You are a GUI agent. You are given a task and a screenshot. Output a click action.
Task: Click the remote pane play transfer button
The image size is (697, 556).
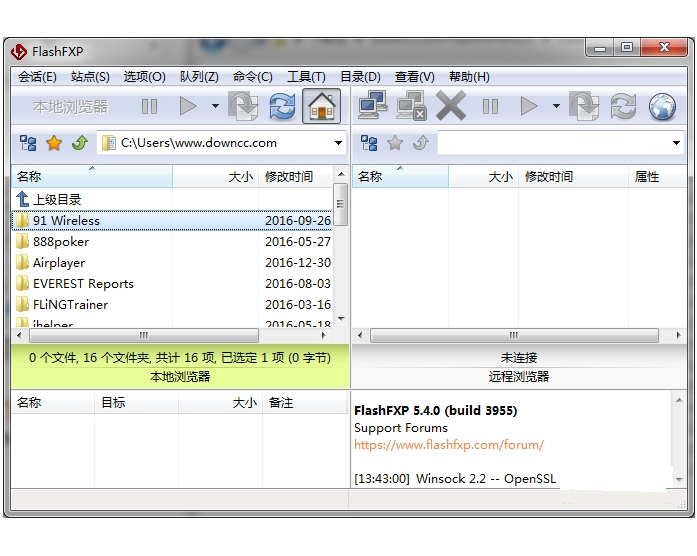click(529, 106)
